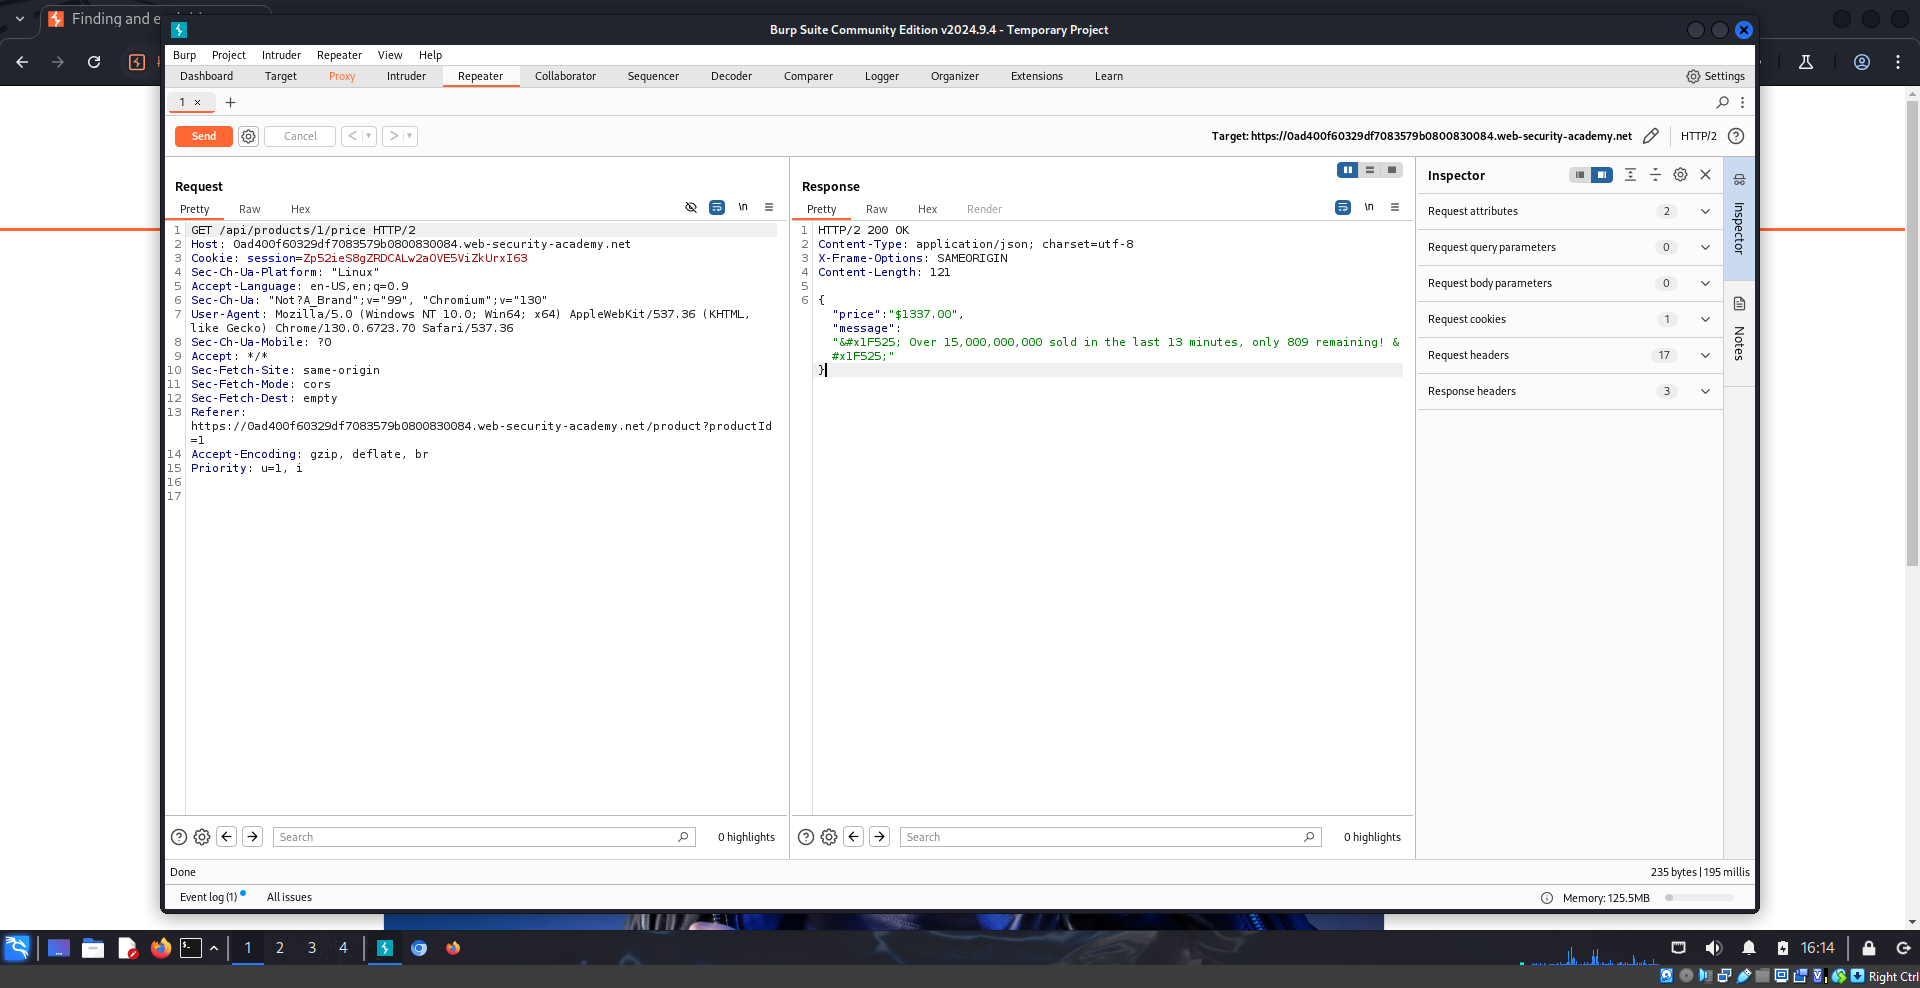Image resolution: width=1920 pixels, height=988 pixels.
Task: Click the orange Send button
Action: coord(204,136)
